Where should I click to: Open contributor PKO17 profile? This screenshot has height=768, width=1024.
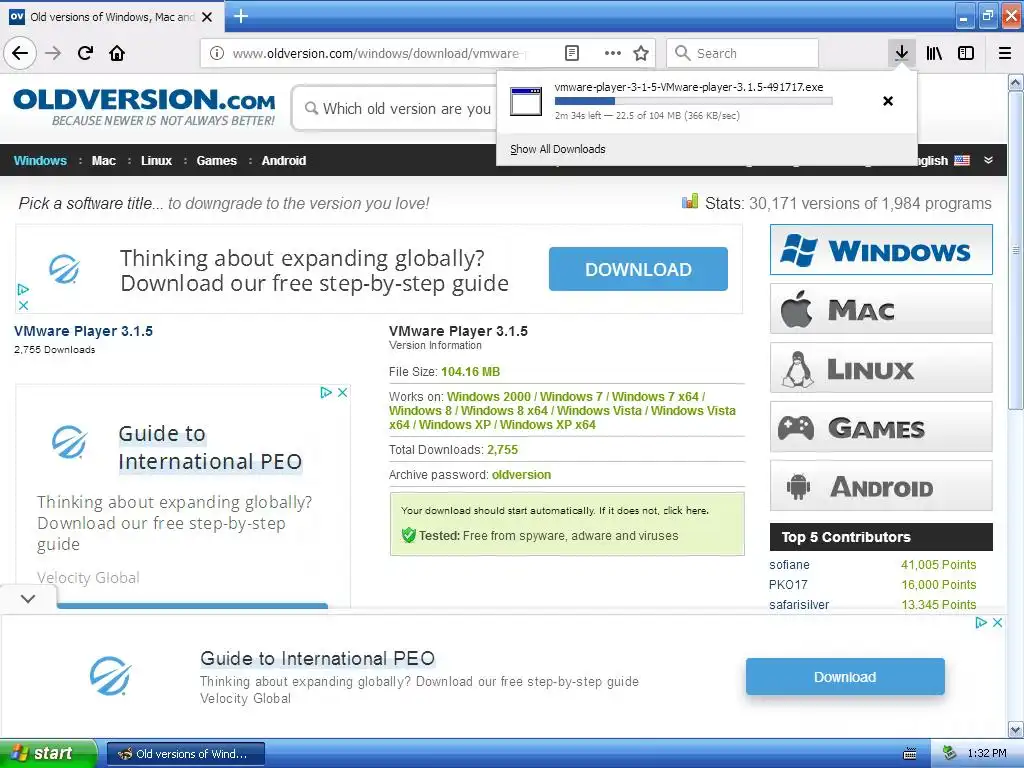(788, 584)
